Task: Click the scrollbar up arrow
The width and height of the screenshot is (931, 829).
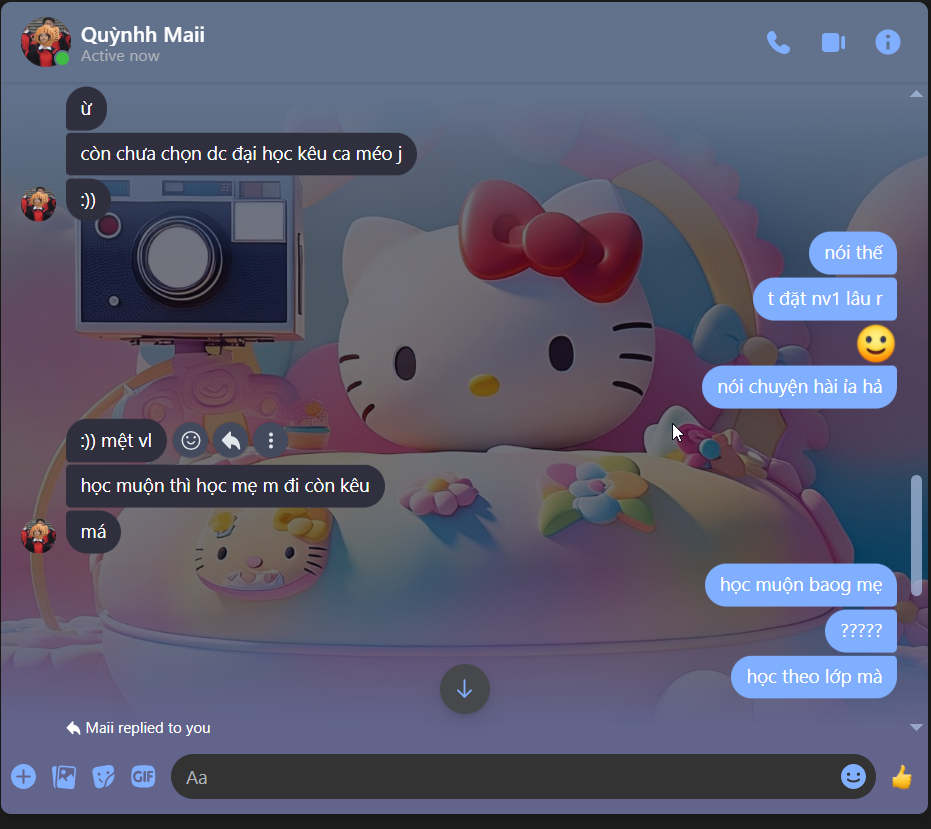Action: tap(916, 94)
